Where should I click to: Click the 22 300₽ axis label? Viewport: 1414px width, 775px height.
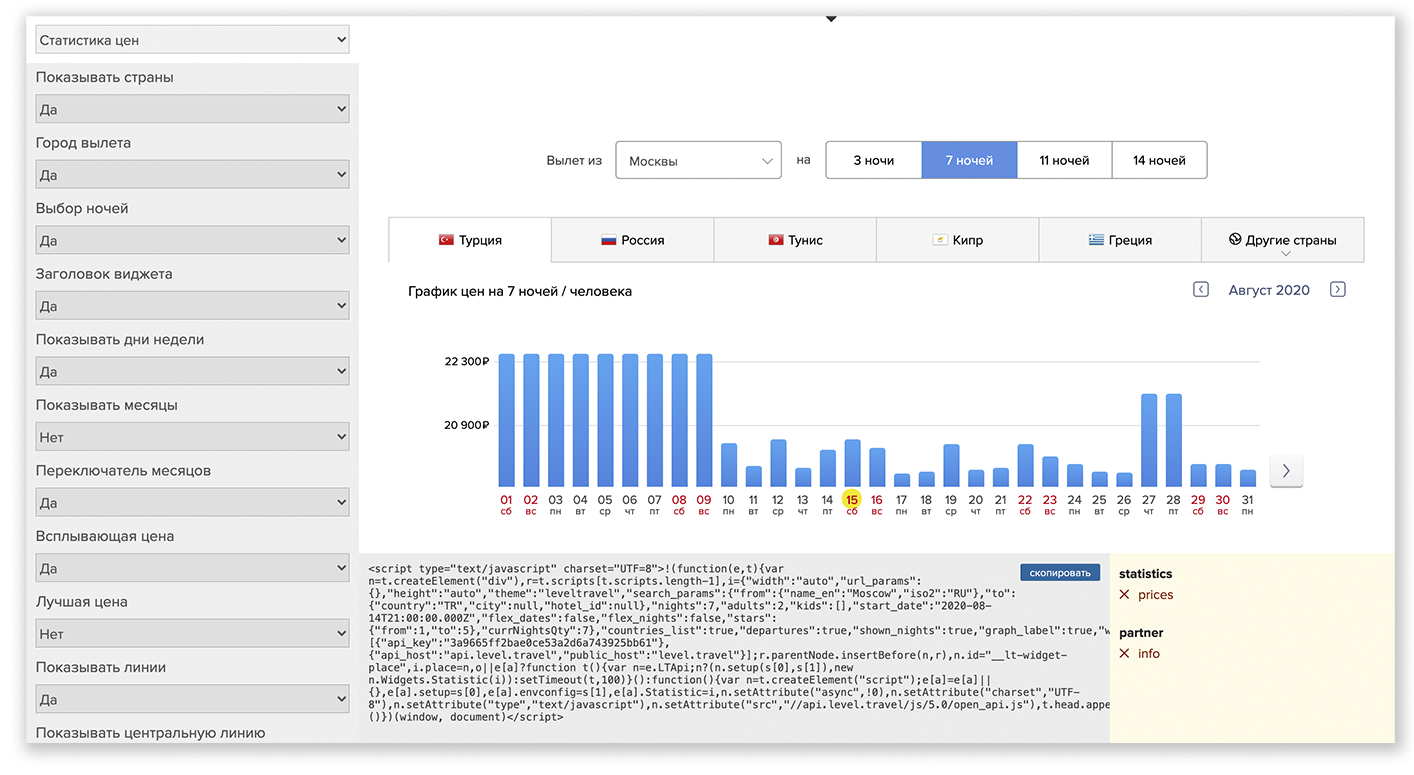466,361
